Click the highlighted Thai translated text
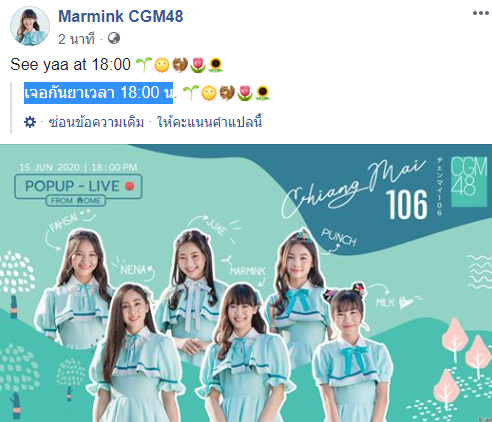 [x=98, y=93]
